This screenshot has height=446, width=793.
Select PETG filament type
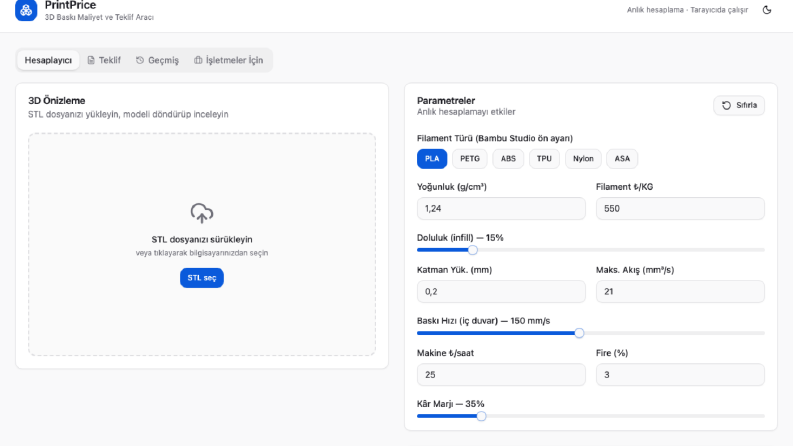[470, 159]
